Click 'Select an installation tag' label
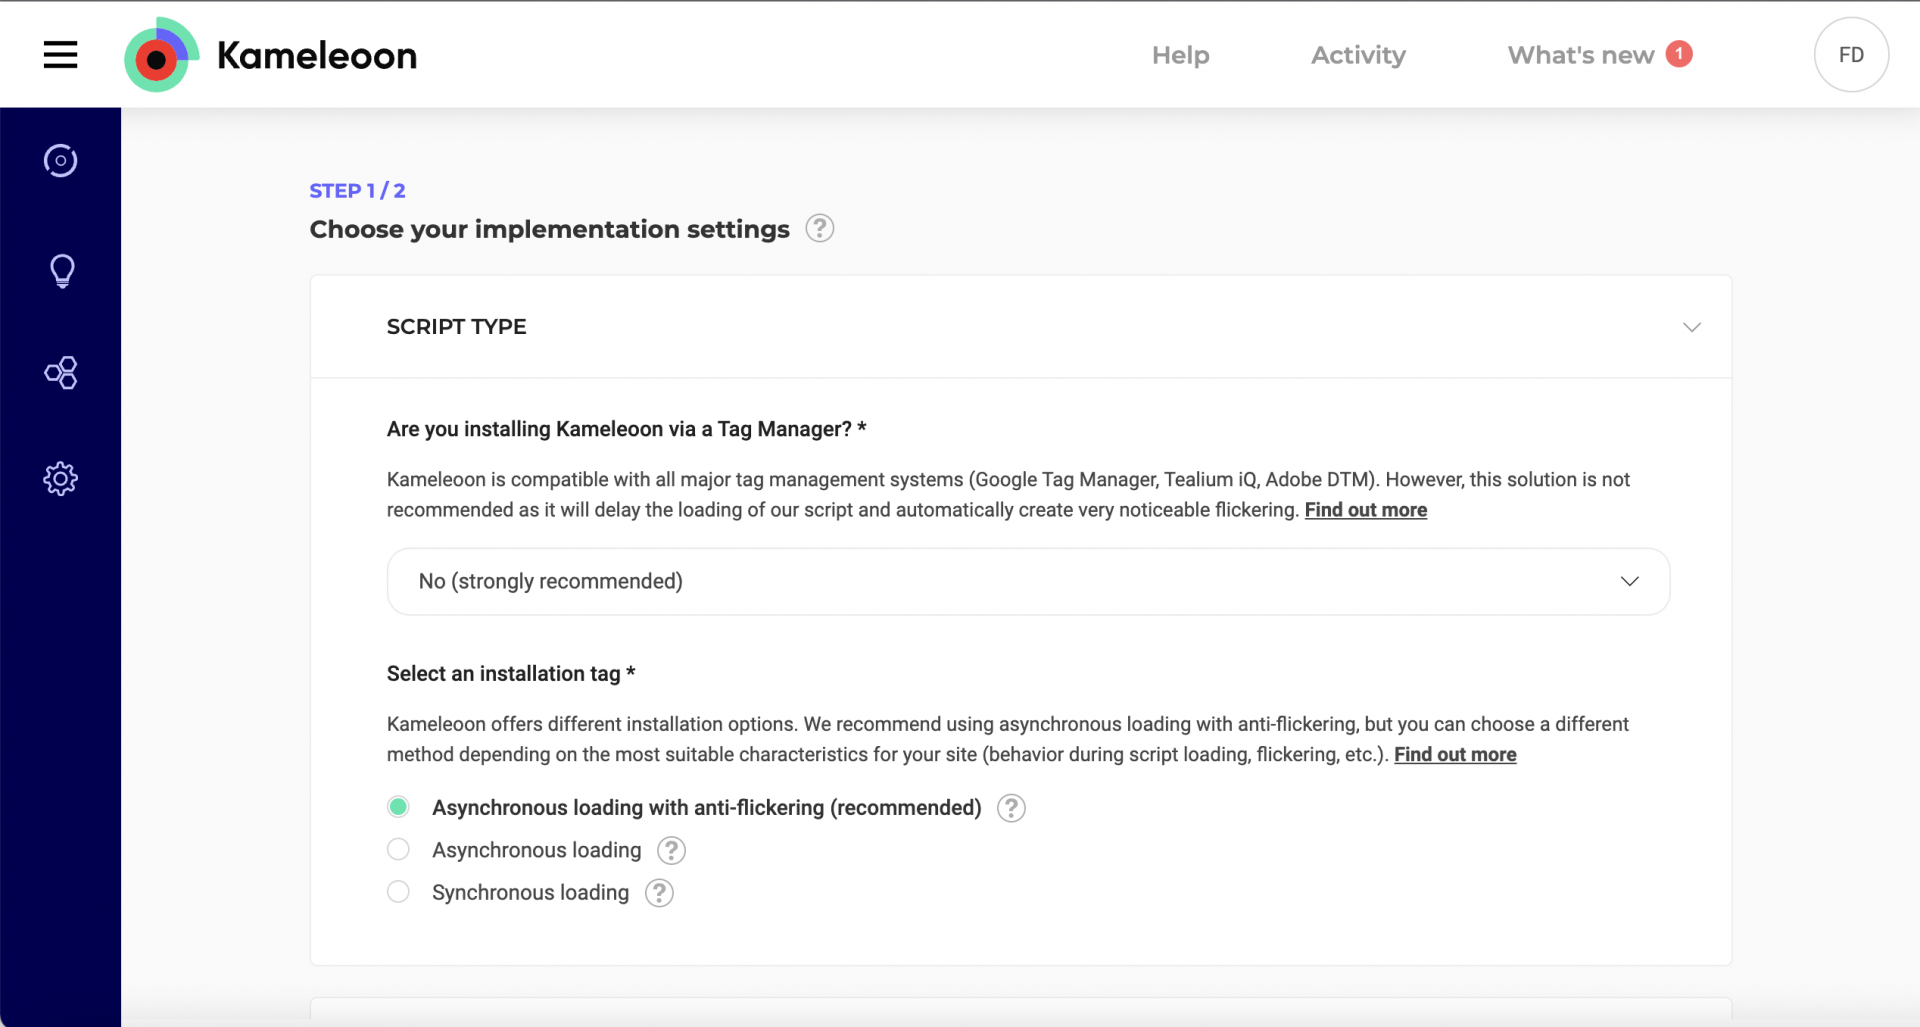 tap(511, 674)
